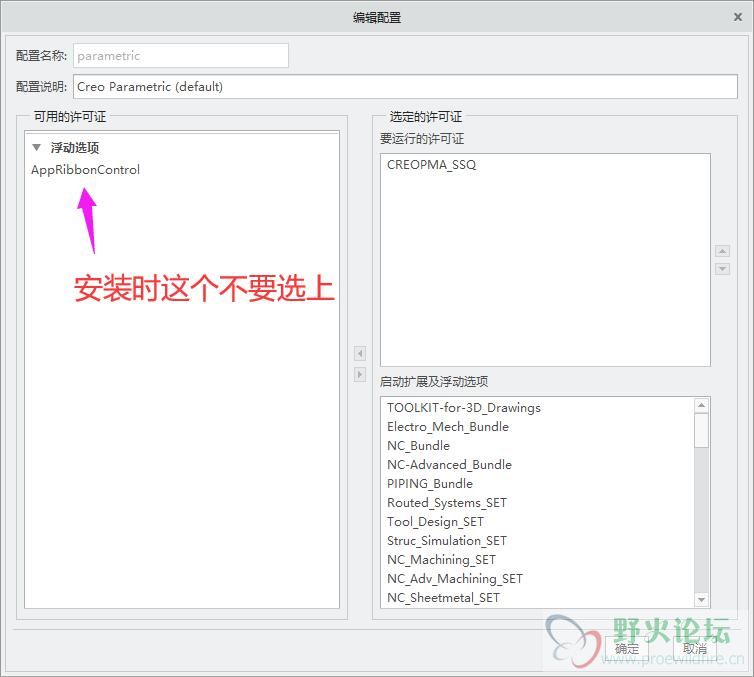Click the right transfer arrow button
754x677 pixels.
click(360, 374)
